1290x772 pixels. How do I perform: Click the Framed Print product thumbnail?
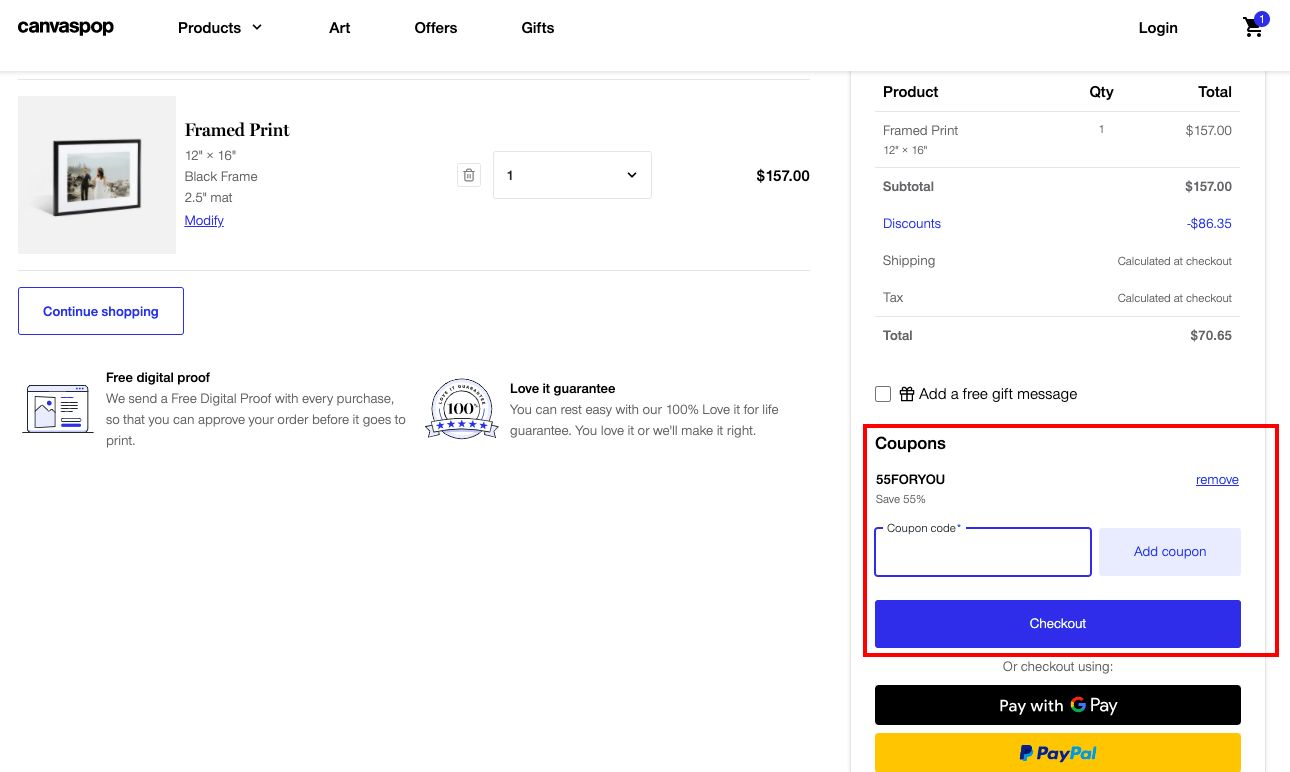97,175
